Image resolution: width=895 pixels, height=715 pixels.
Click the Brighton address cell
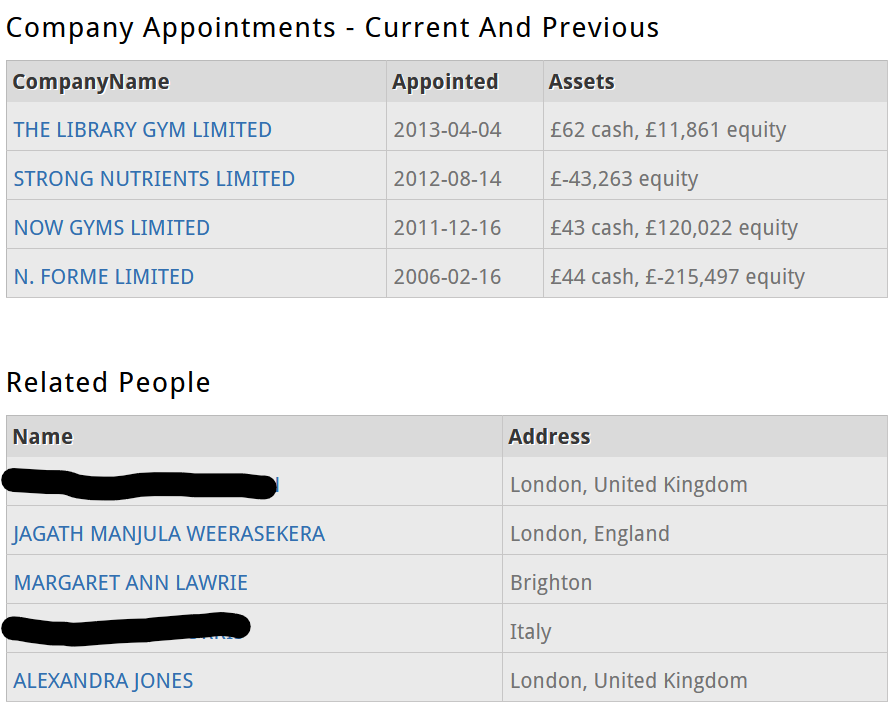coord(550,583)
